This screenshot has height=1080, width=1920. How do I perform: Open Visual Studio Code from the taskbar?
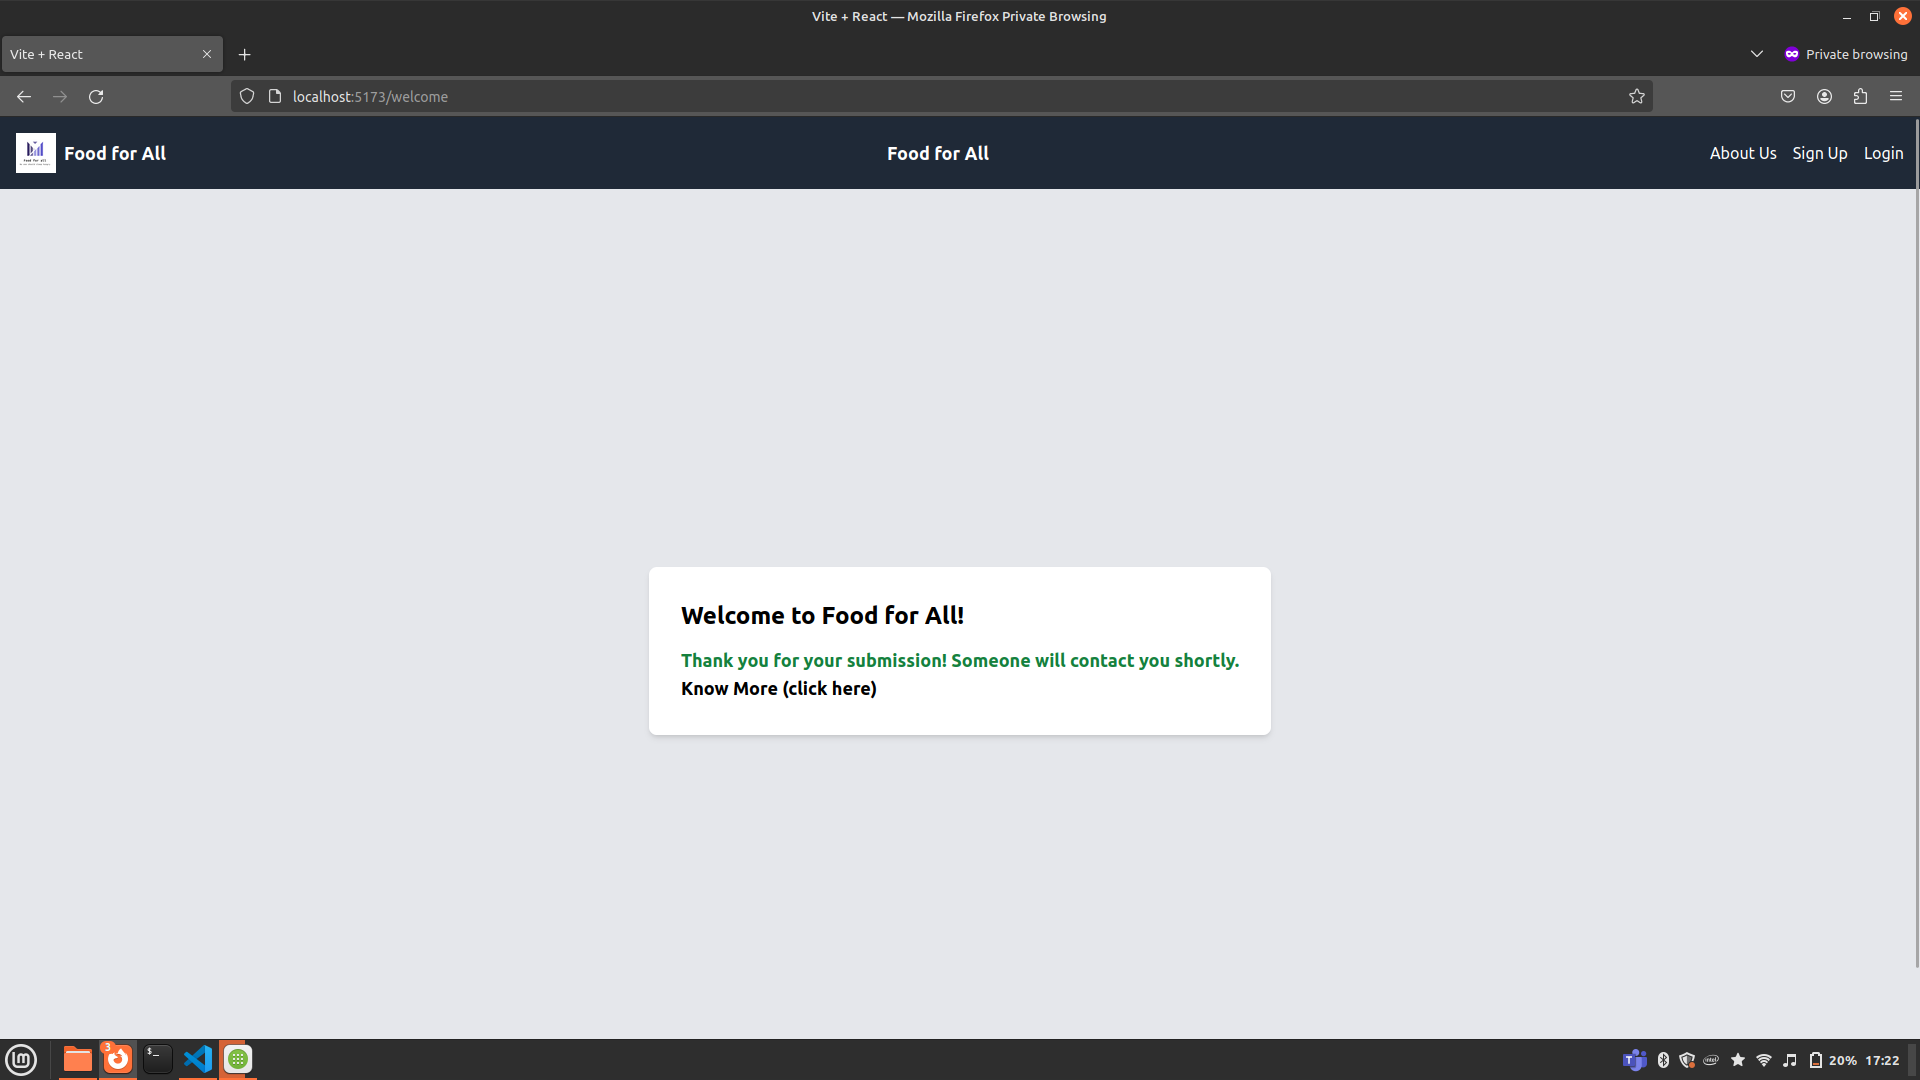pyautogui.click(x=198, y=1059)
